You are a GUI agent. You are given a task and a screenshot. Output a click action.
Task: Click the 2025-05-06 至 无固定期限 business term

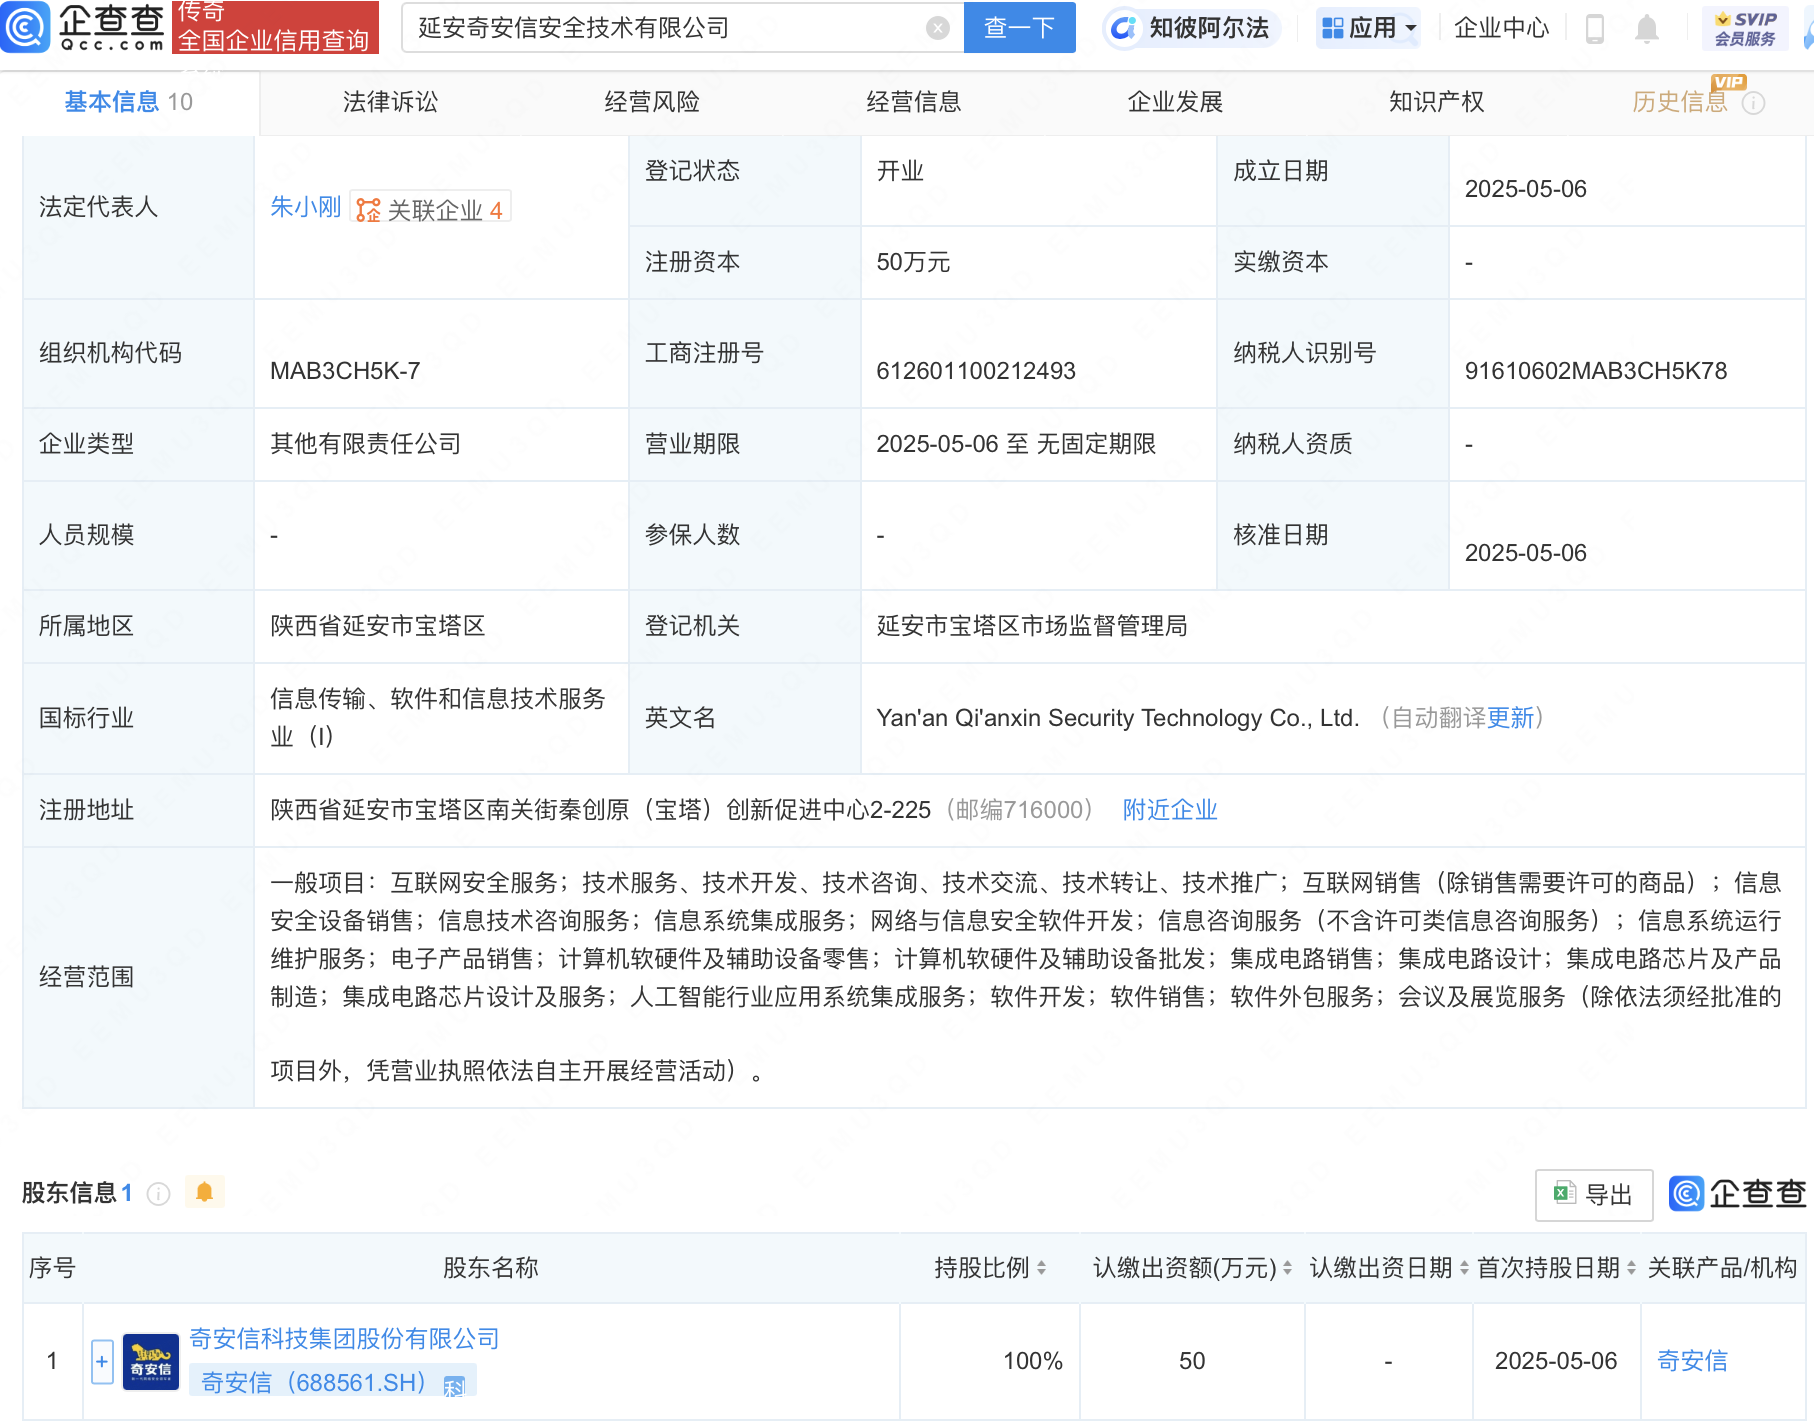coord(1016,444)
